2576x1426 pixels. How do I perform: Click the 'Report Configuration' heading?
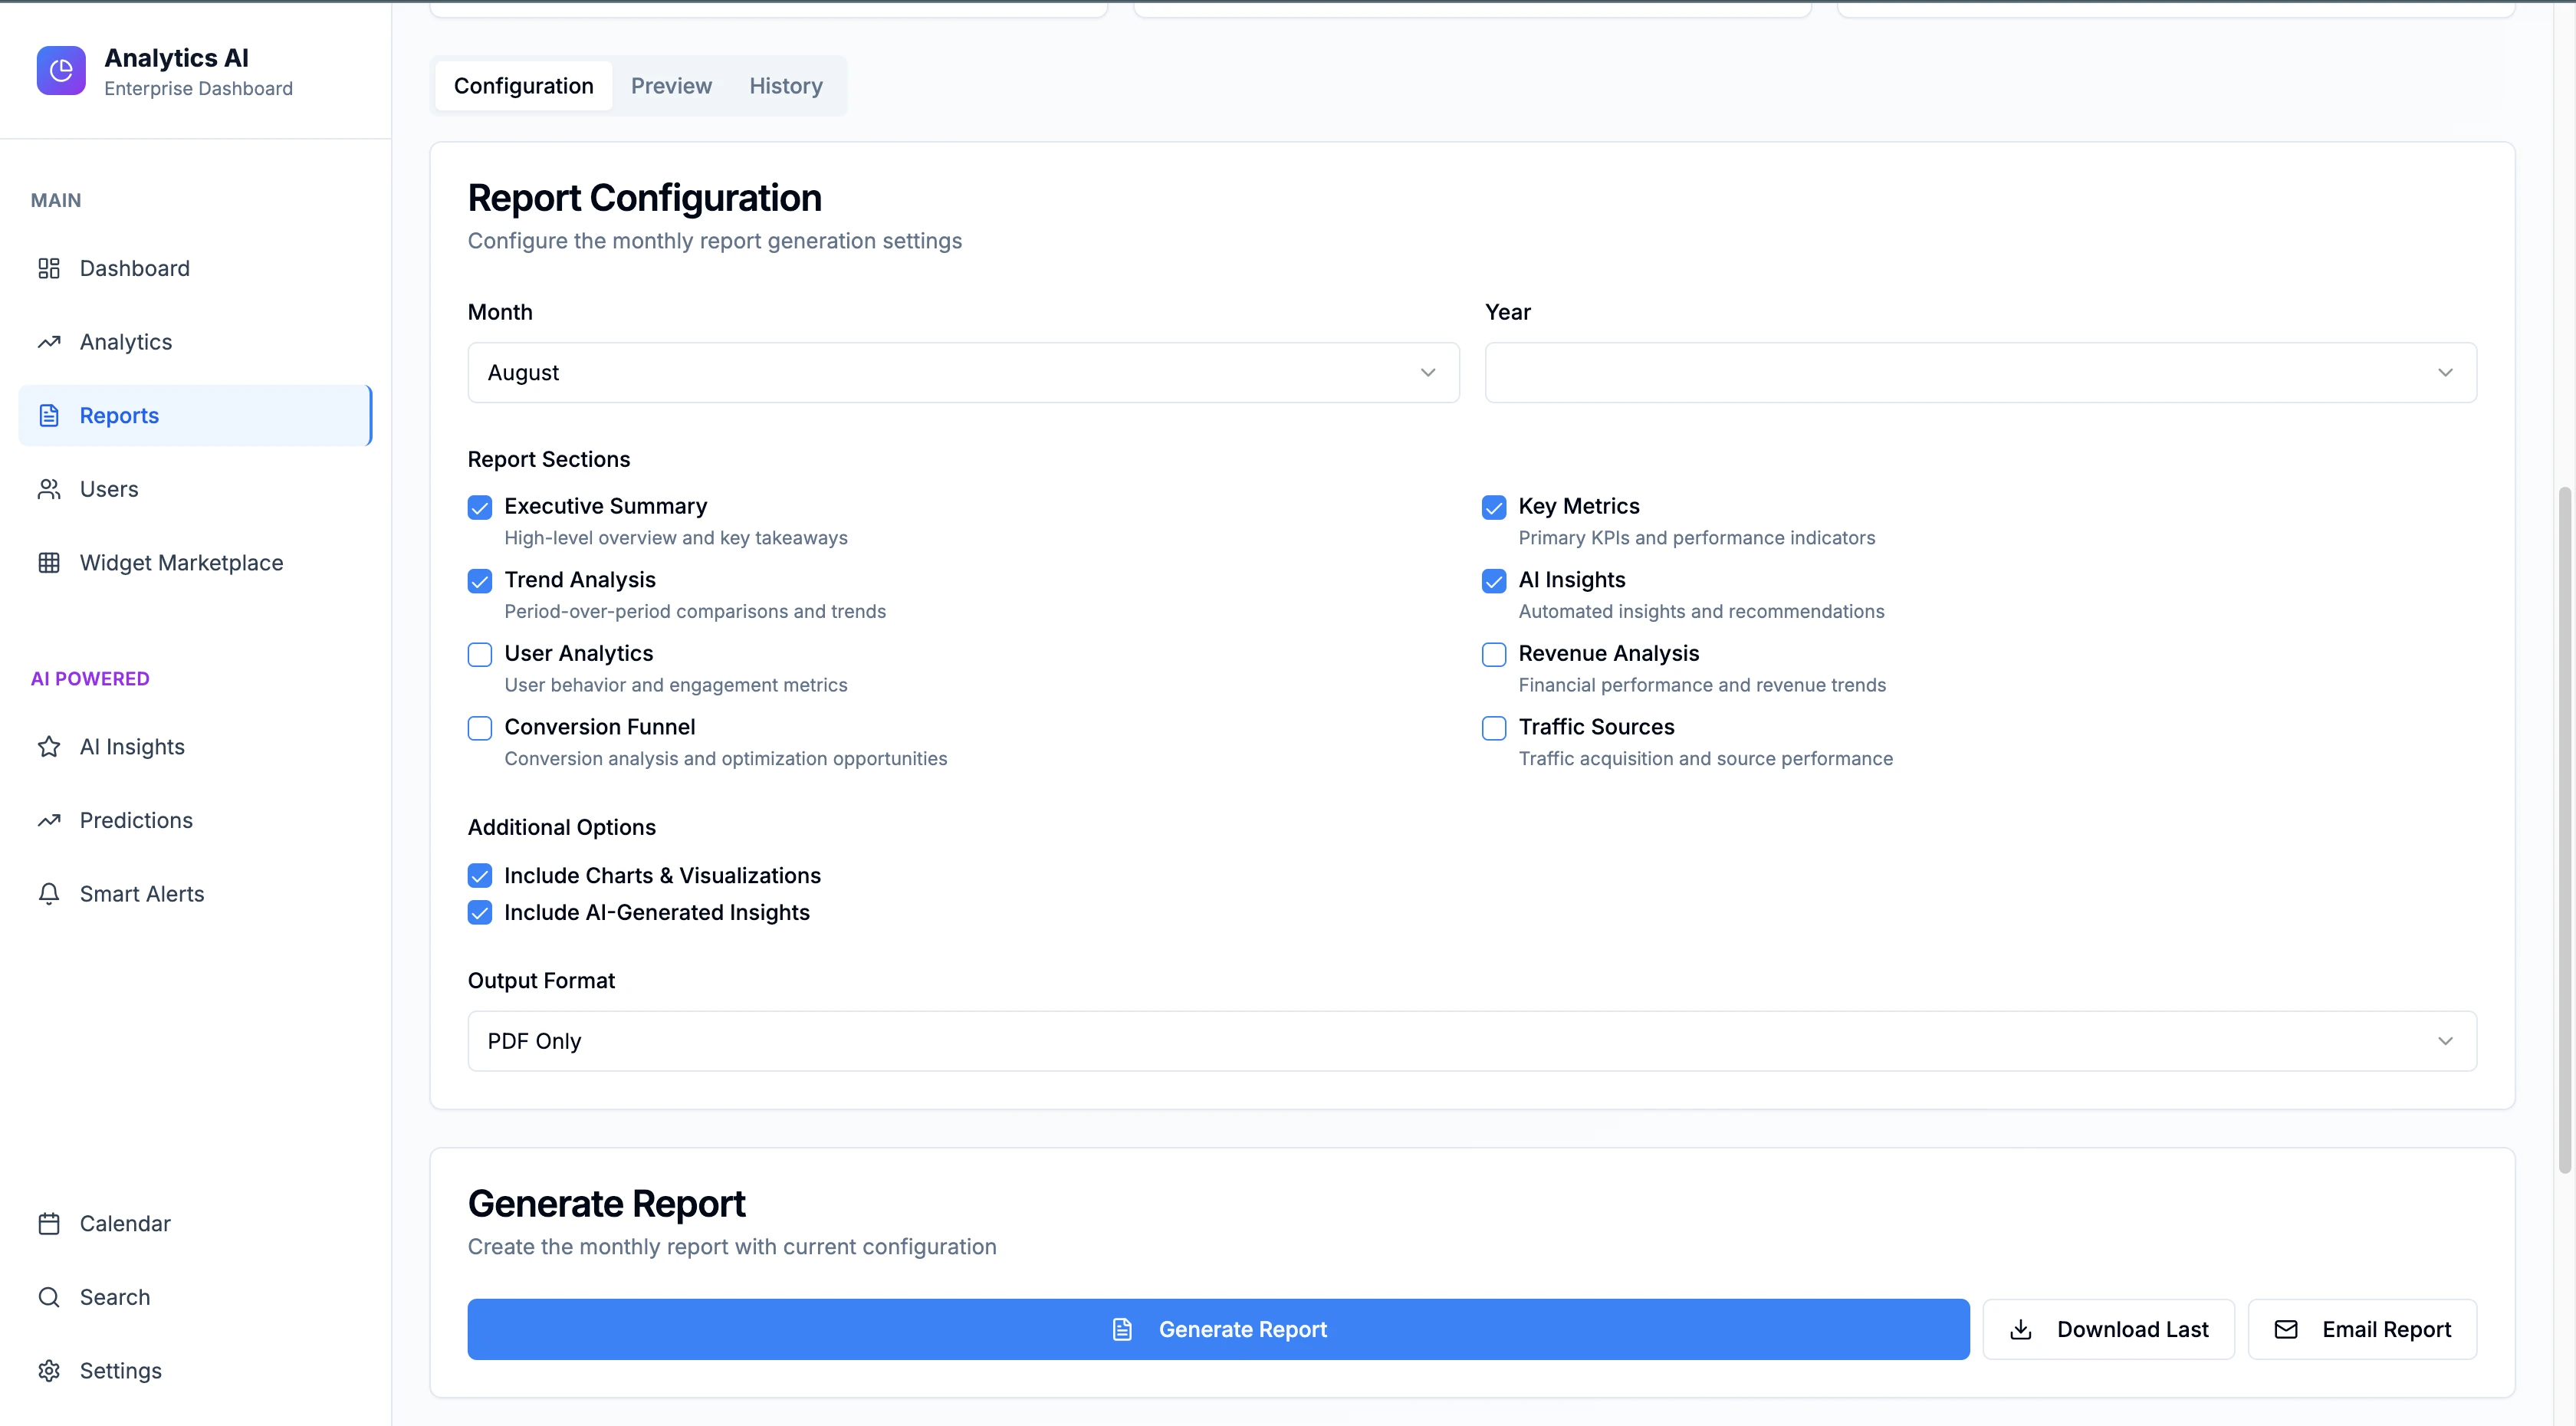coord(644,198)
